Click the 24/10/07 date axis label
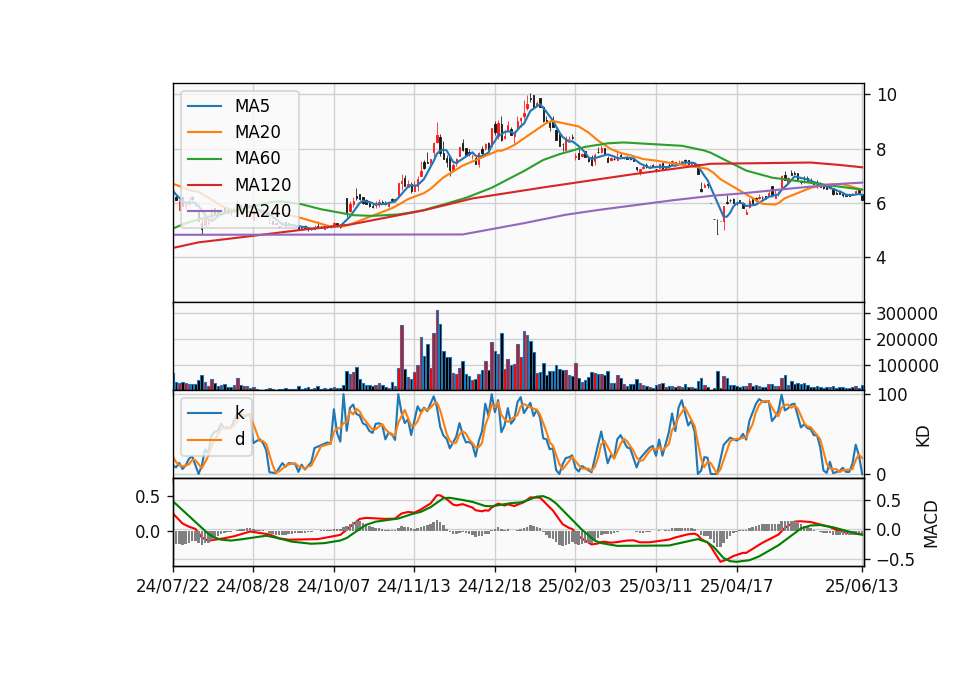Viewport: 960px width, 690px height. coord(334,586)
